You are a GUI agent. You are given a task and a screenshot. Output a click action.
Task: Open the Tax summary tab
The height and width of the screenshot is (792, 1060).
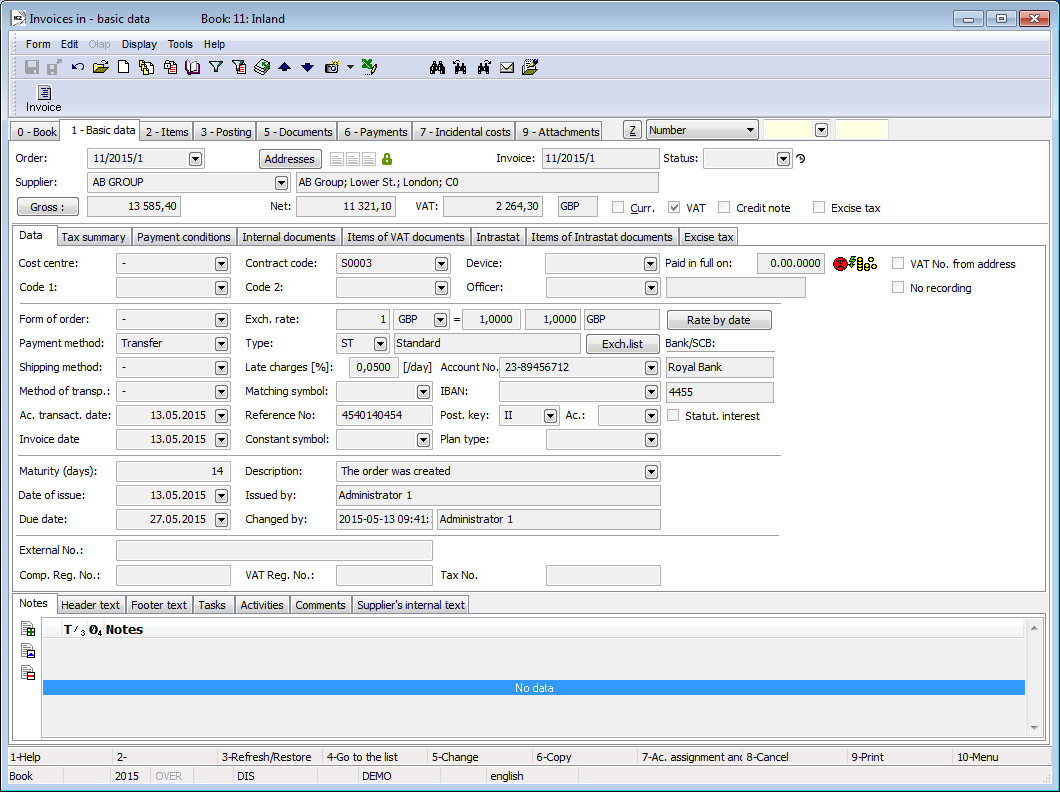click(x=94, y=237)
